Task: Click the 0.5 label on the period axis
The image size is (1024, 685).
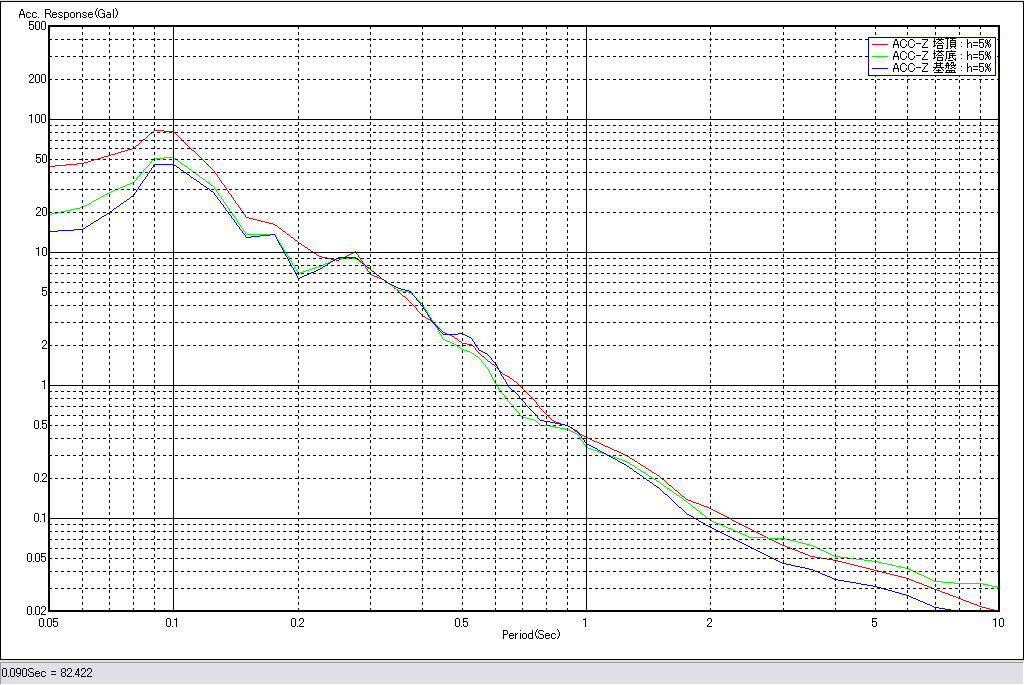Action: (x=461, y=622)
